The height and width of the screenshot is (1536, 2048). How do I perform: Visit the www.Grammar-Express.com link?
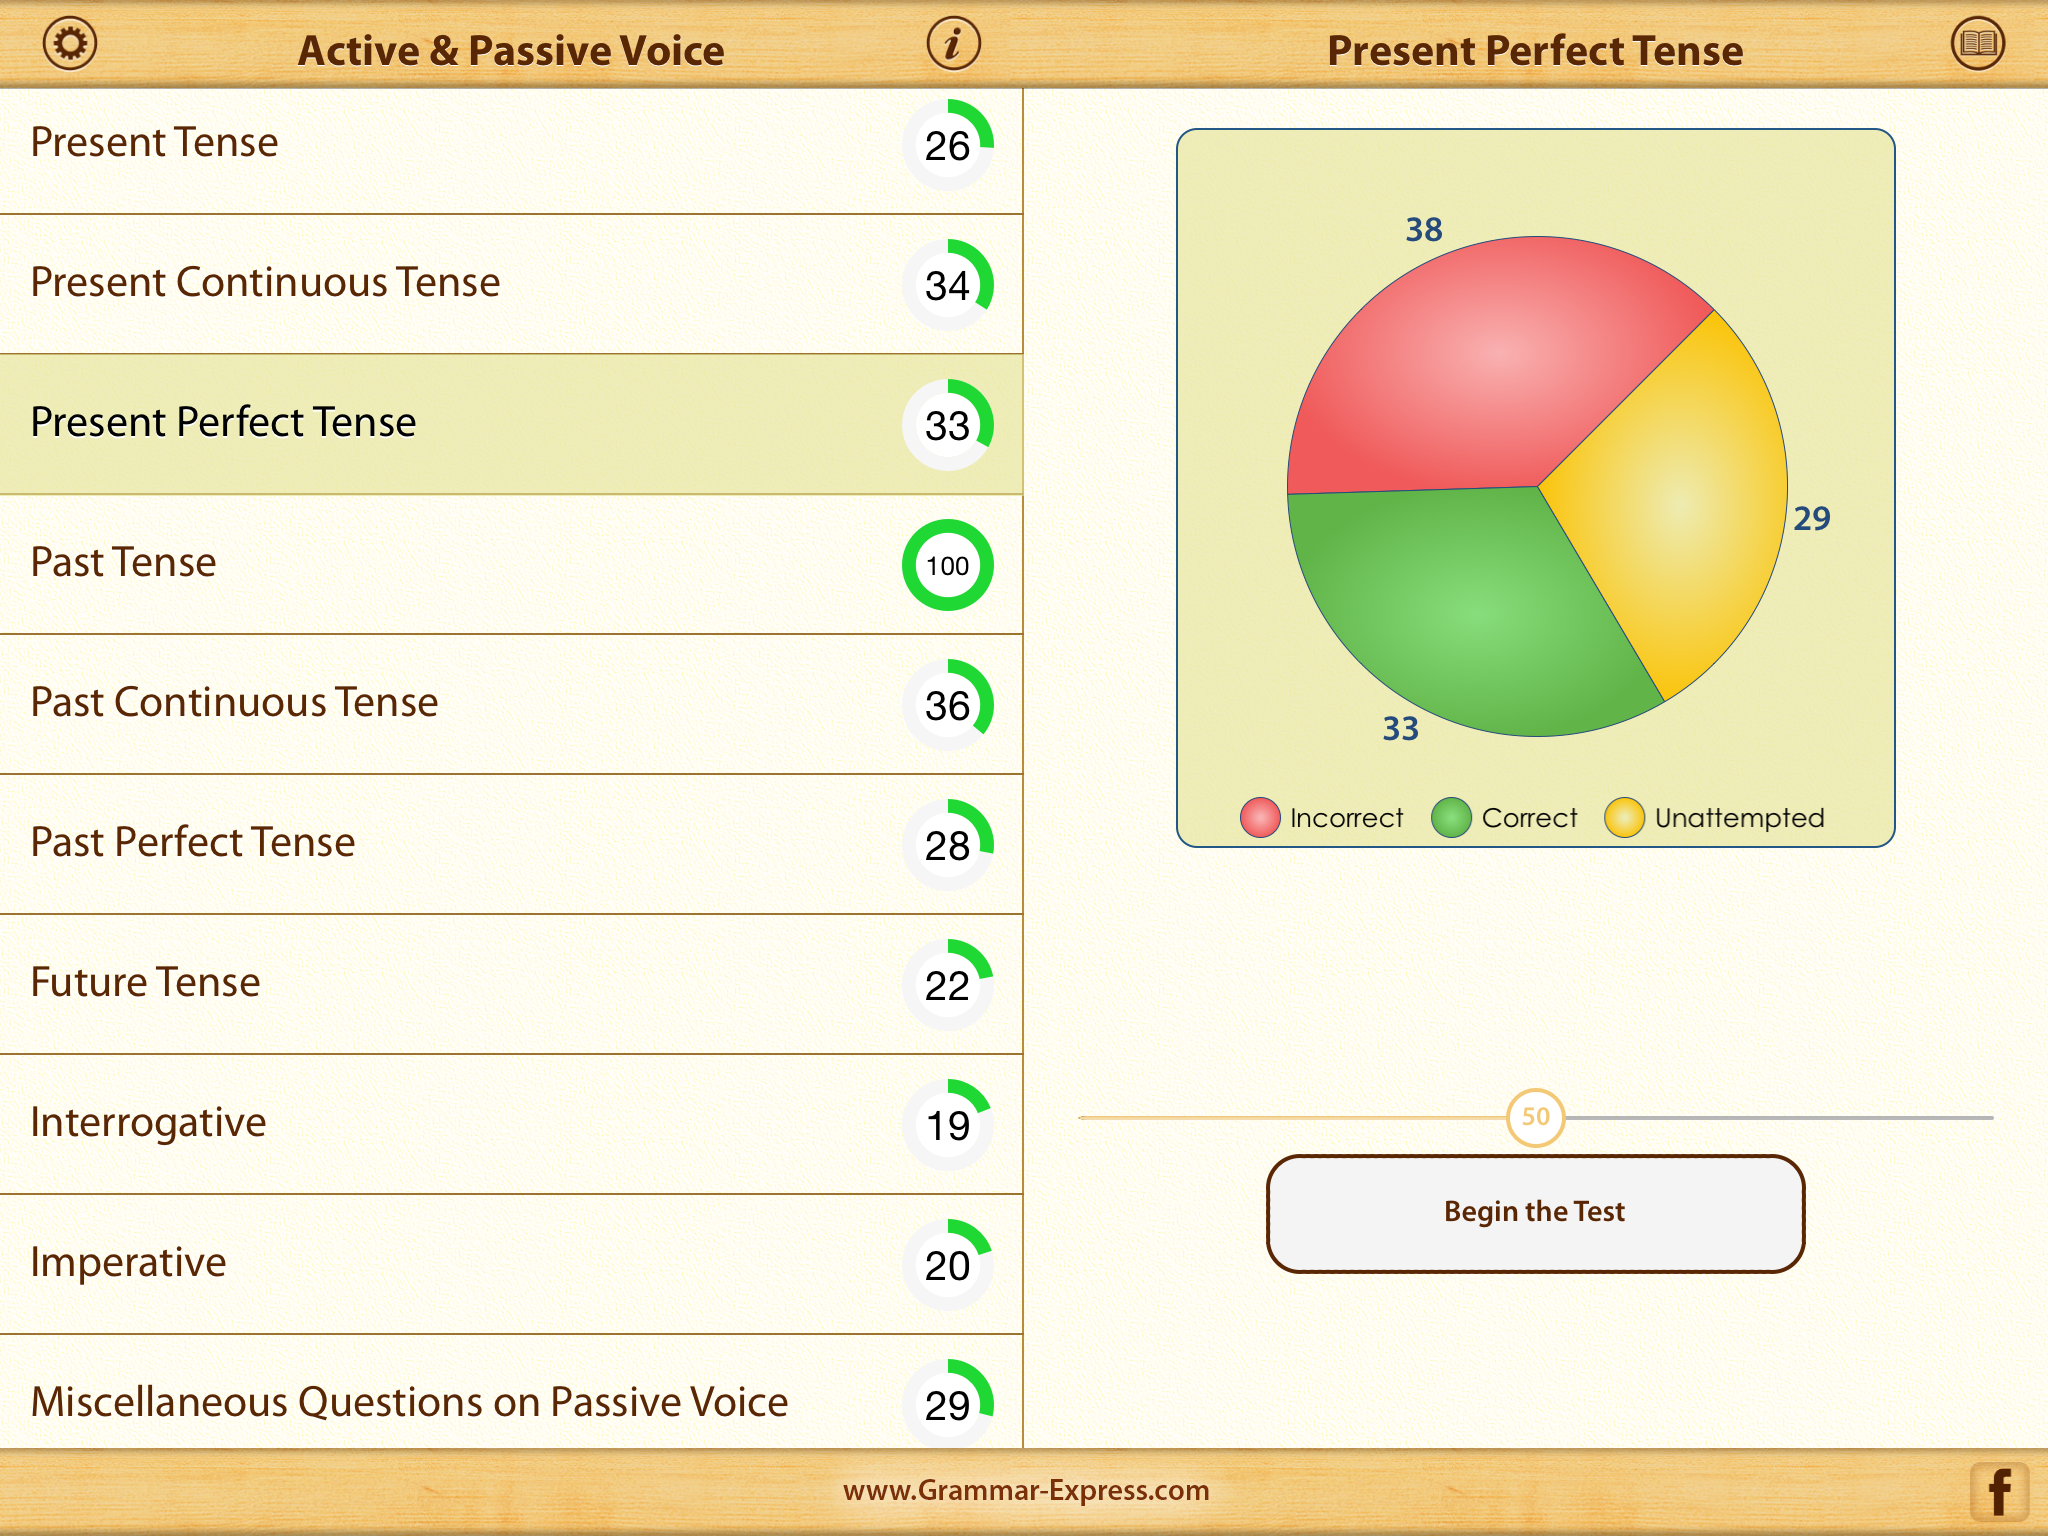pos(1026,1491)
